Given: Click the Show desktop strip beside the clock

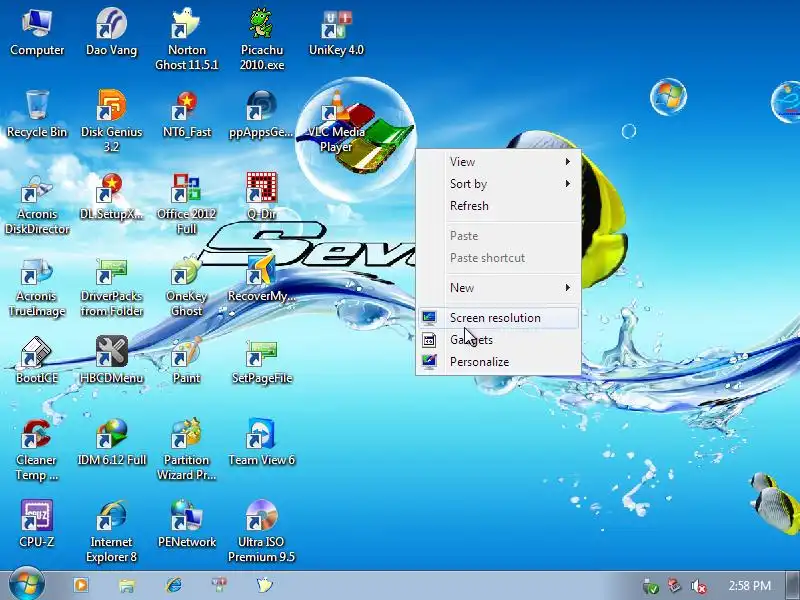Looking at the screenshot, I should (x=793, y=585).
